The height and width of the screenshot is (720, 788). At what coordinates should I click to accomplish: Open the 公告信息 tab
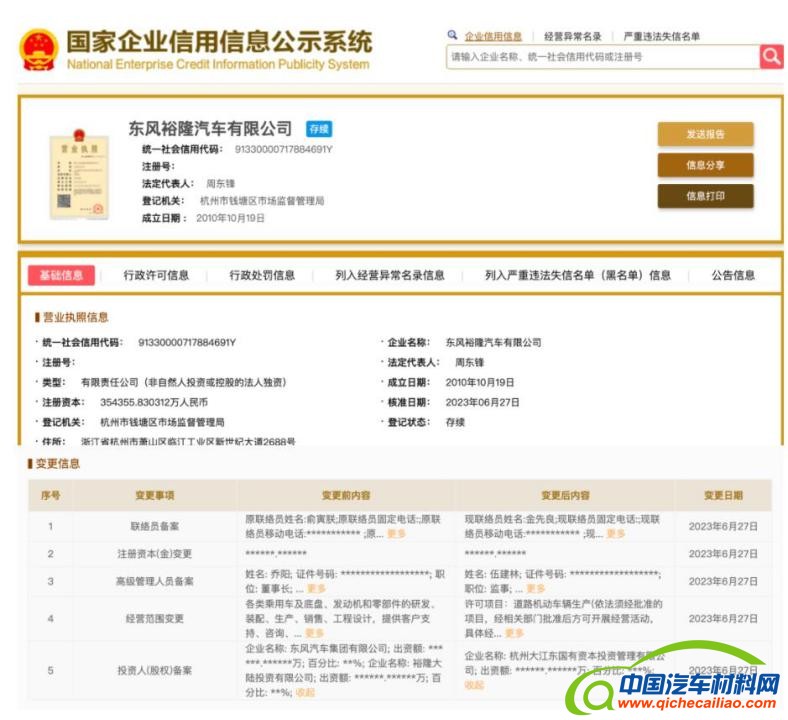click(733, 275)
